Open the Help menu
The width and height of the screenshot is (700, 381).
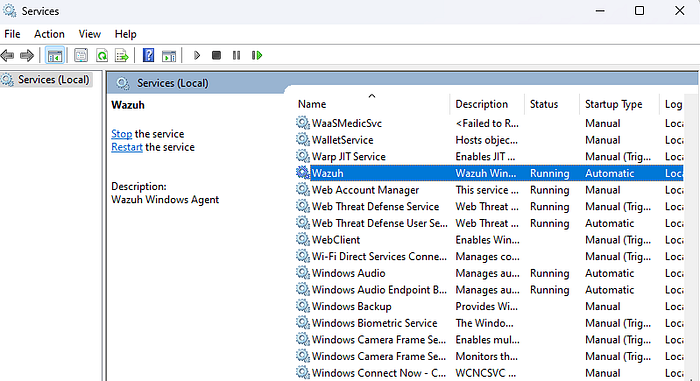click(x=125, y=34)
